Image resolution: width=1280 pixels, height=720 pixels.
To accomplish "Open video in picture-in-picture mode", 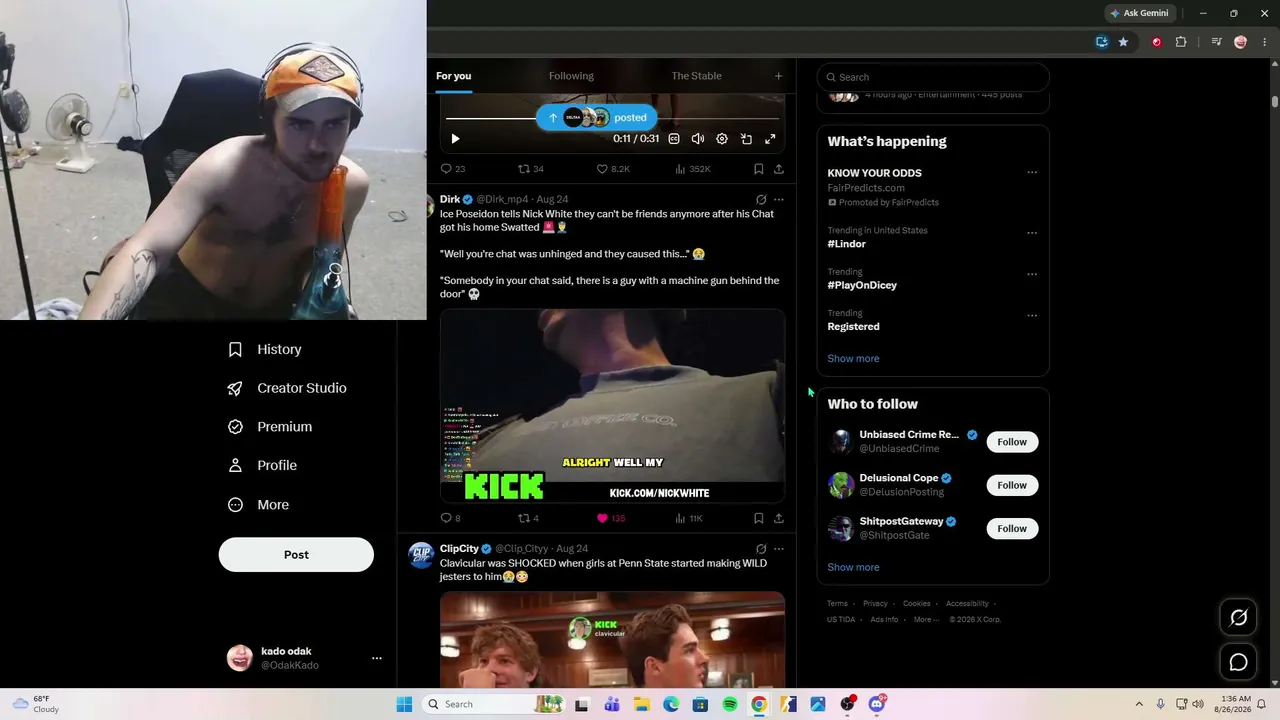I will 746,139.
